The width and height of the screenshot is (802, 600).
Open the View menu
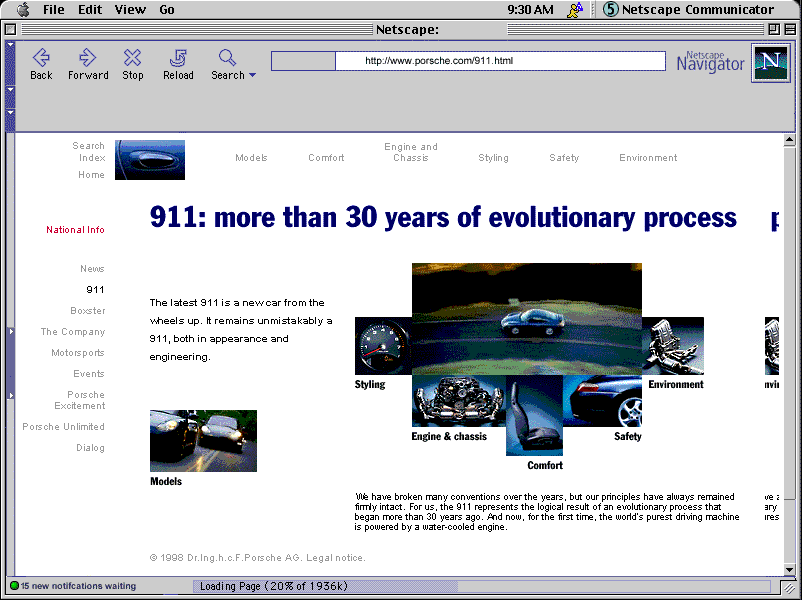click(130, 10)
